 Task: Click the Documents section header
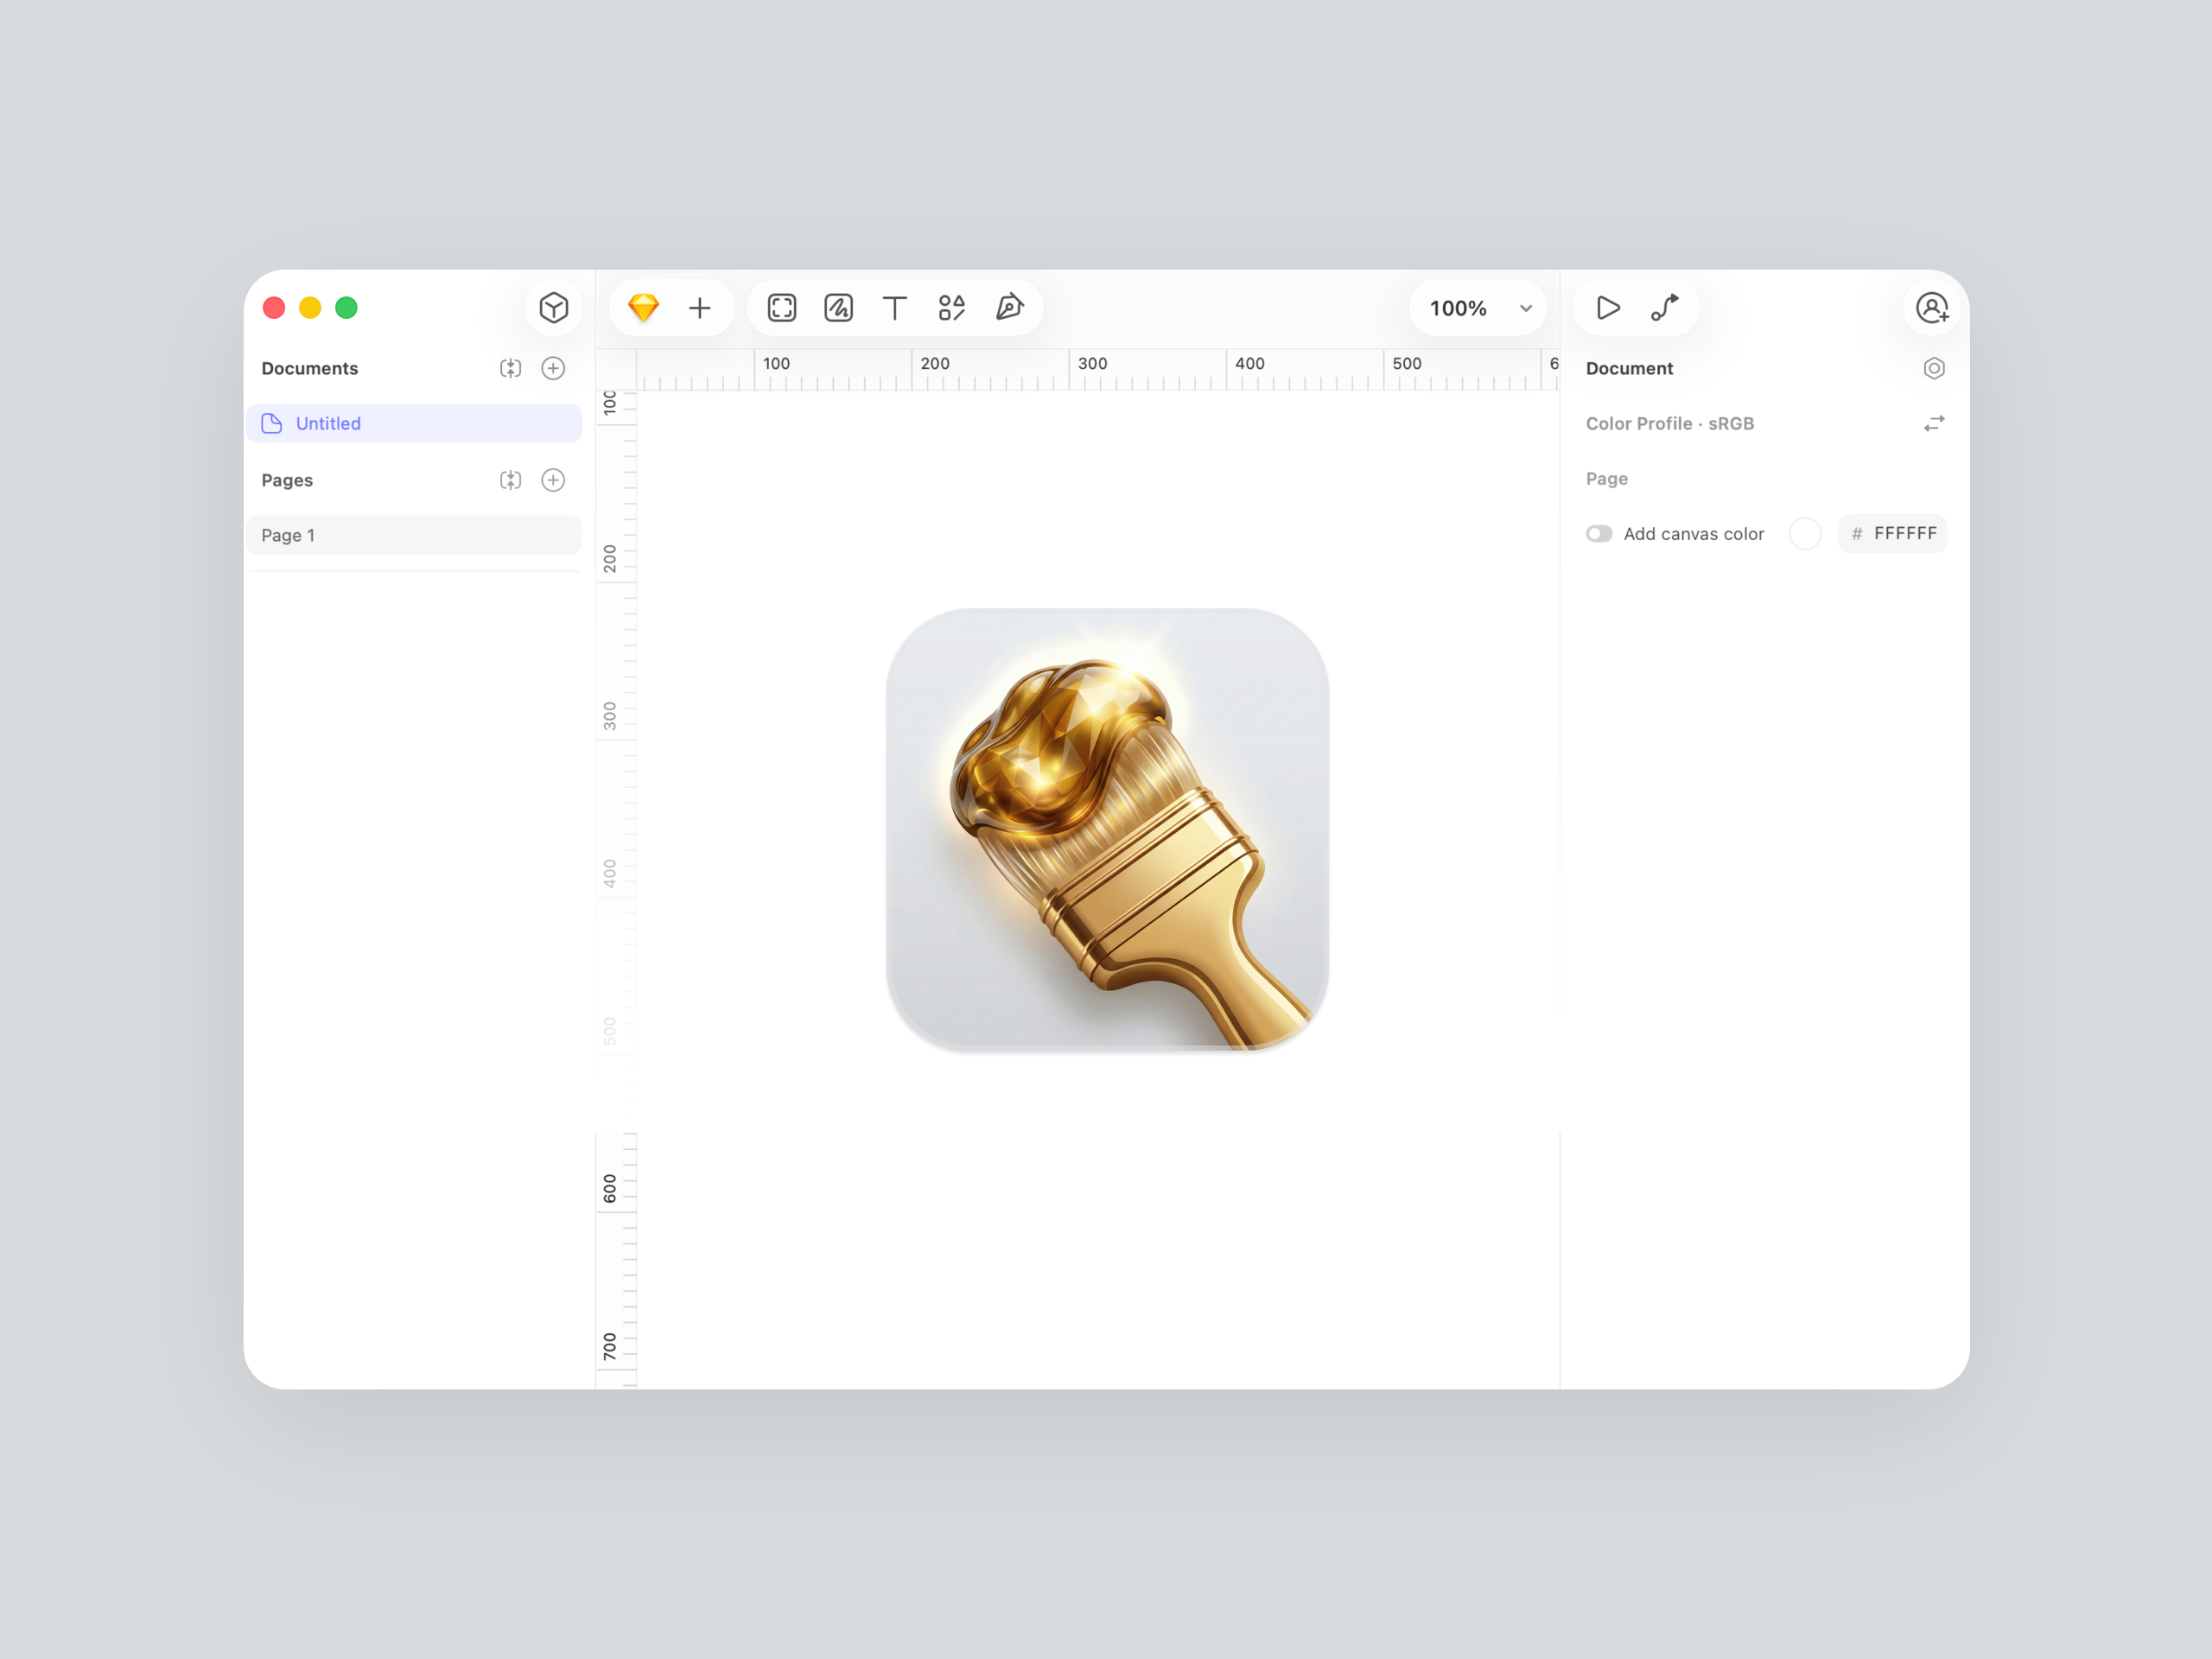pyautogui.click(x=310, y=368)
